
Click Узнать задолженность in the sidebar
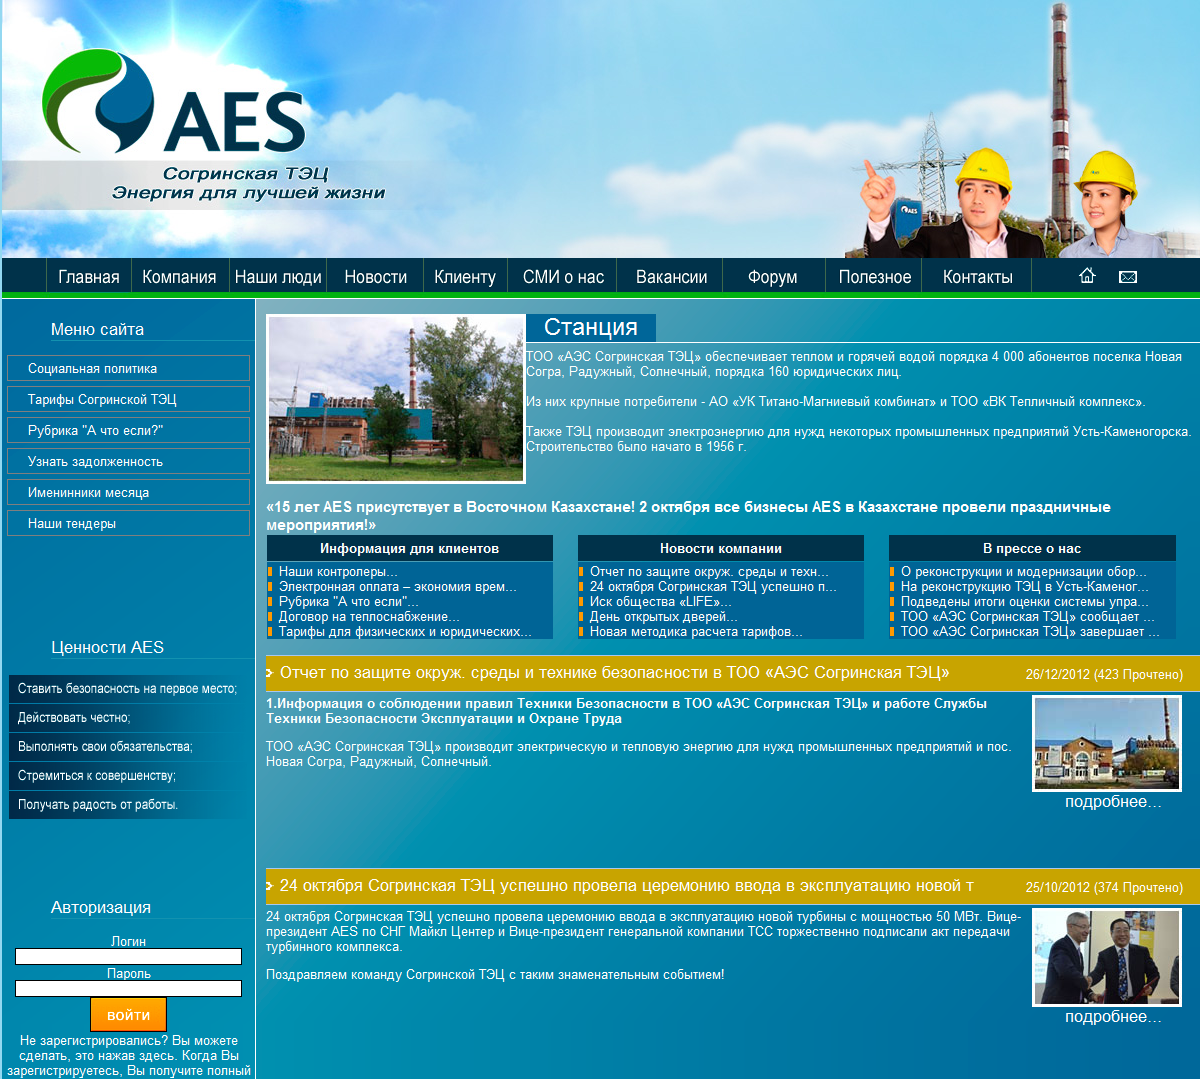[x=128, y=461]
